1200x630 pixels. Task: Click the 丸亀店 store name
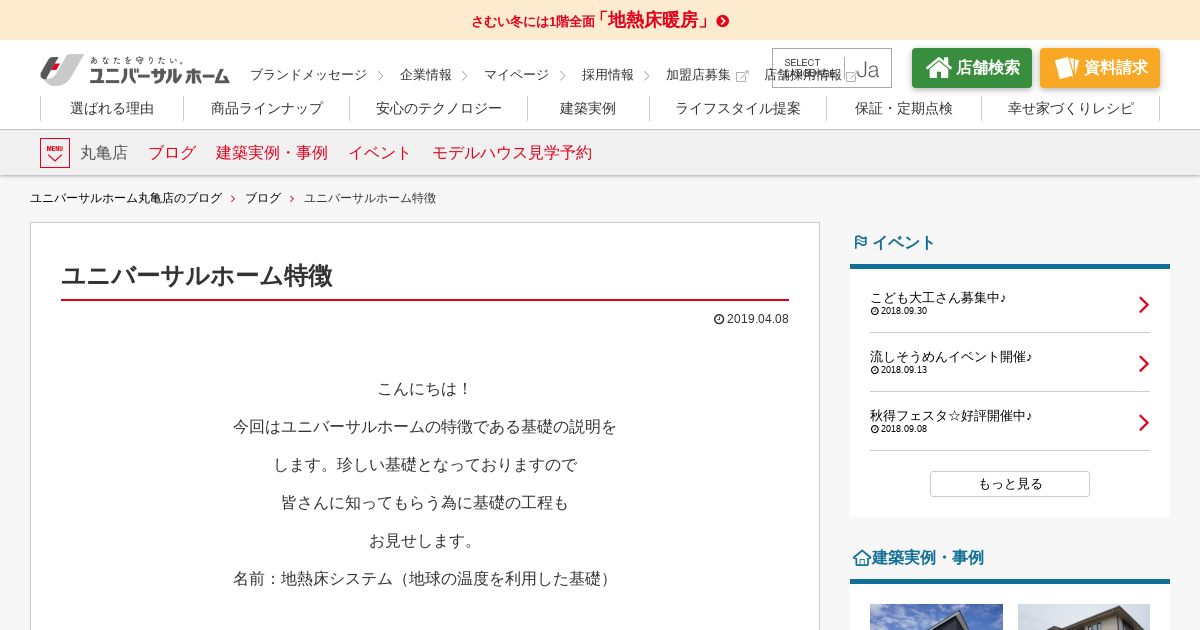(x=104, y=153)
